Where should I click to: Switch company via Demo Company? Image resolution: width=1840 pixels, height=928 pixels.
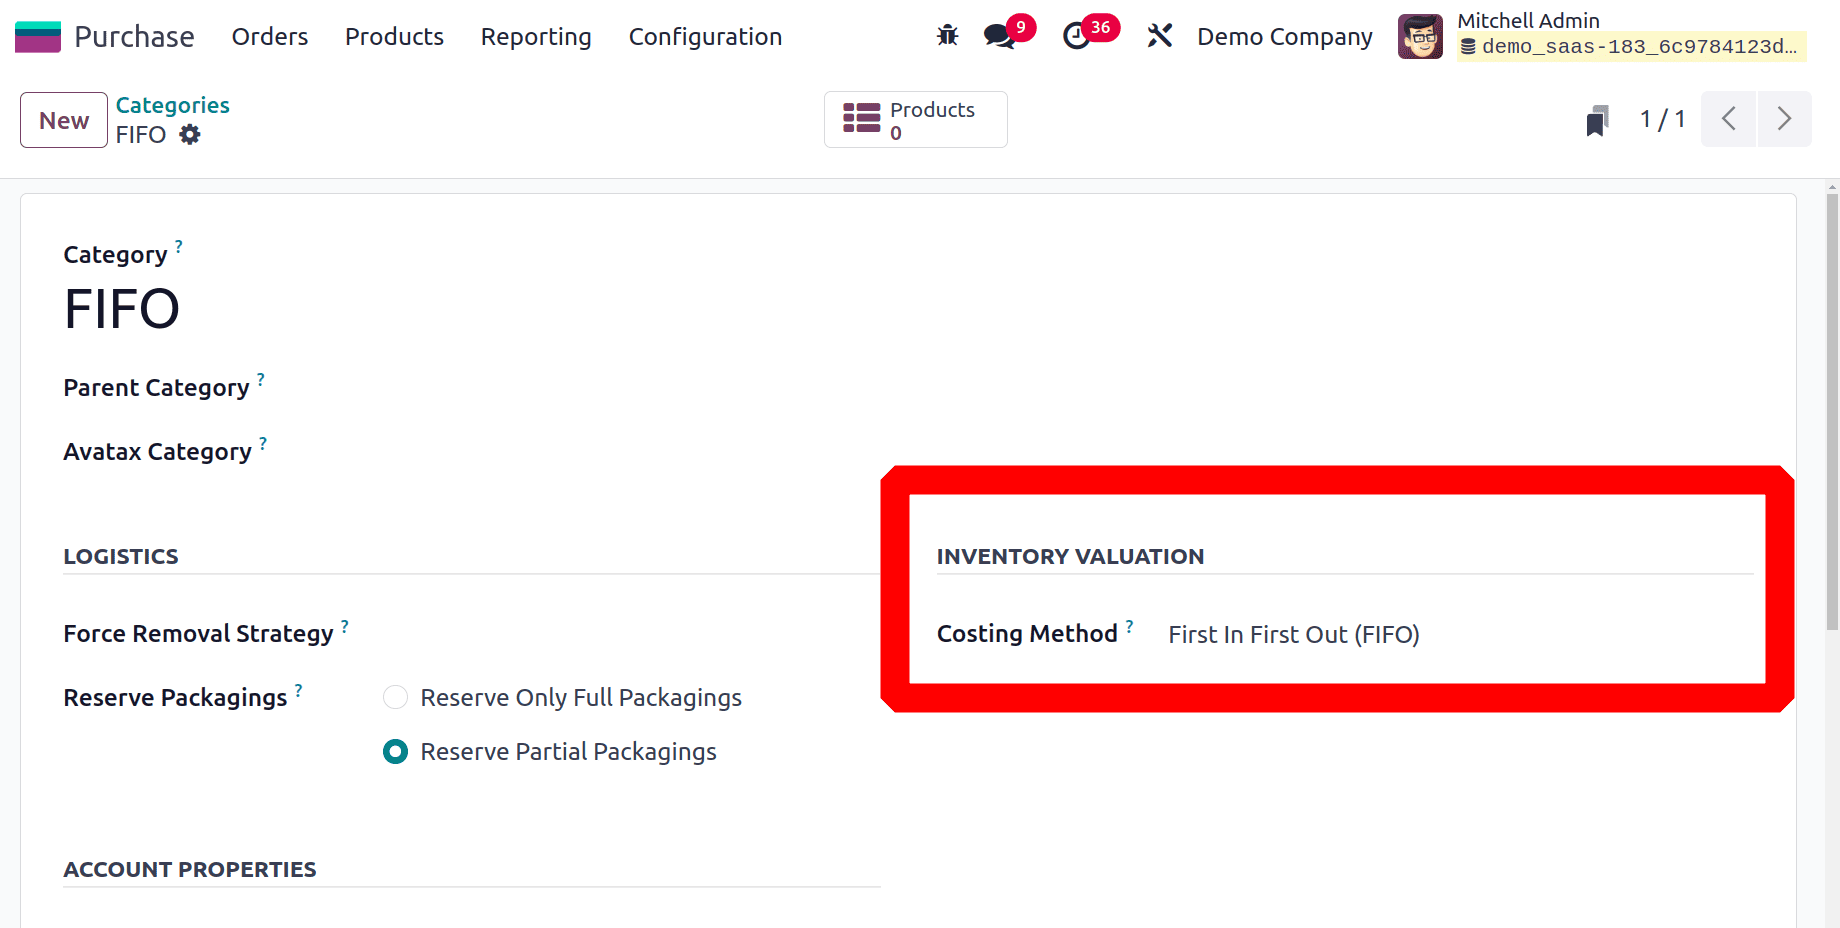(1285, 36)
